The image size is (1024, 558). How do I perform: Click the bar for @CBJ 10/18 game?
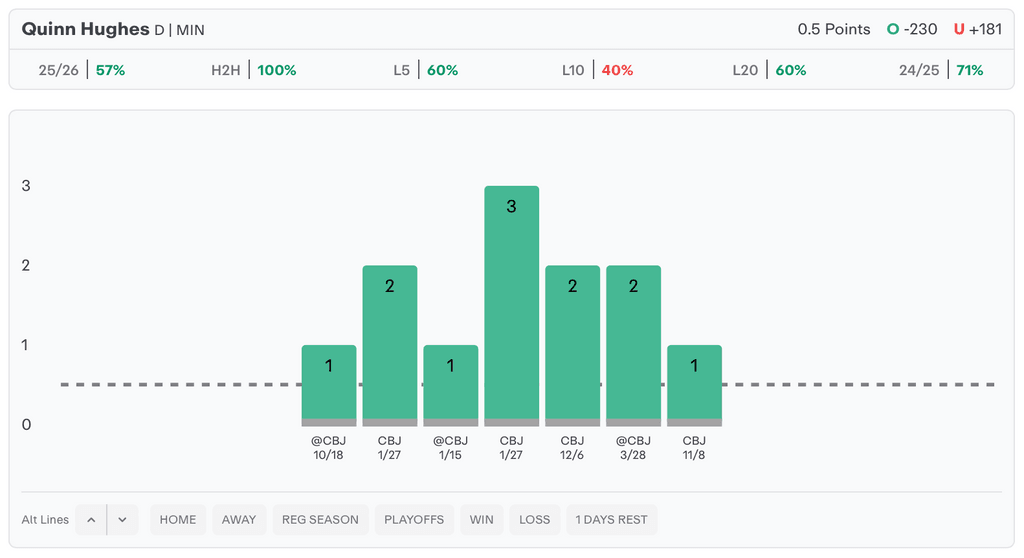[329, 385]
